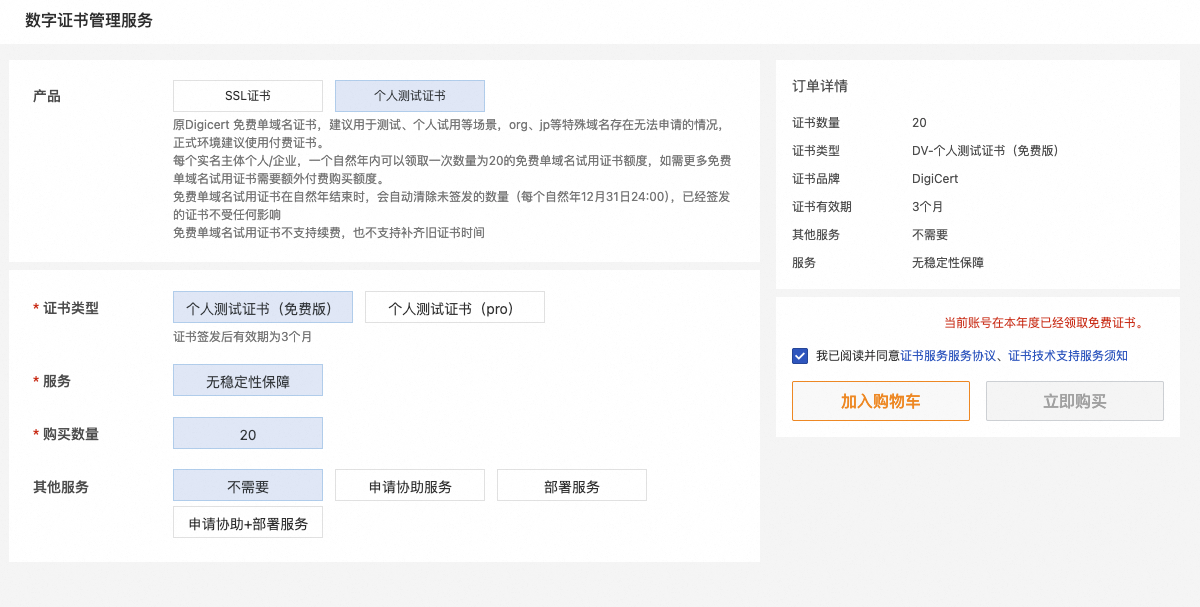Choose 个人测试证书（pro） certificate type

click(454, 308)
